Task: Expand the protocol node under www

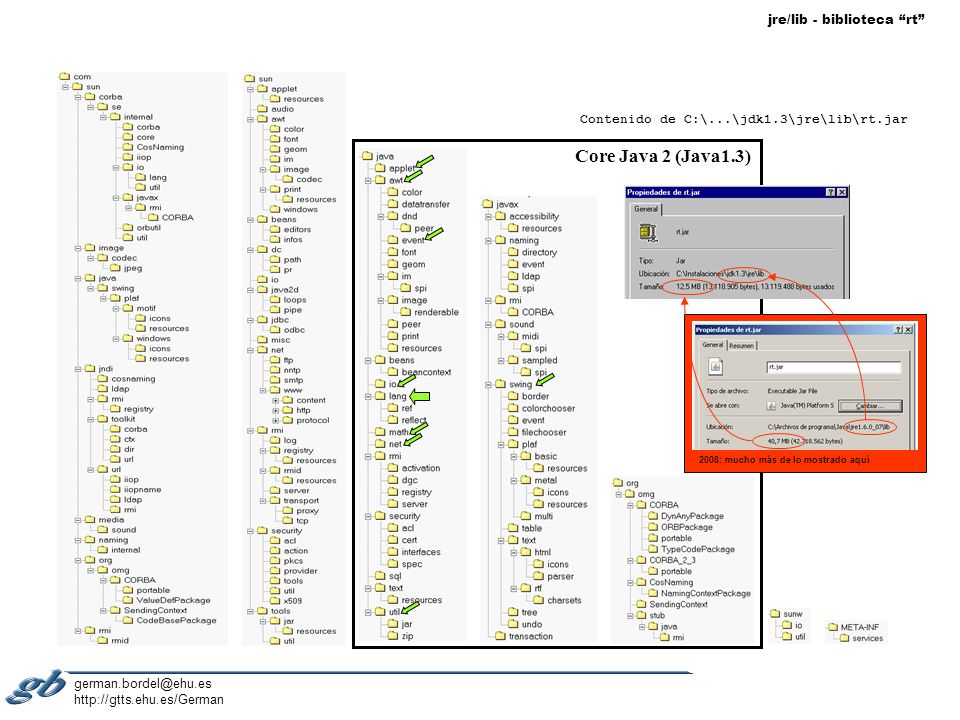Action: (276, 421)
